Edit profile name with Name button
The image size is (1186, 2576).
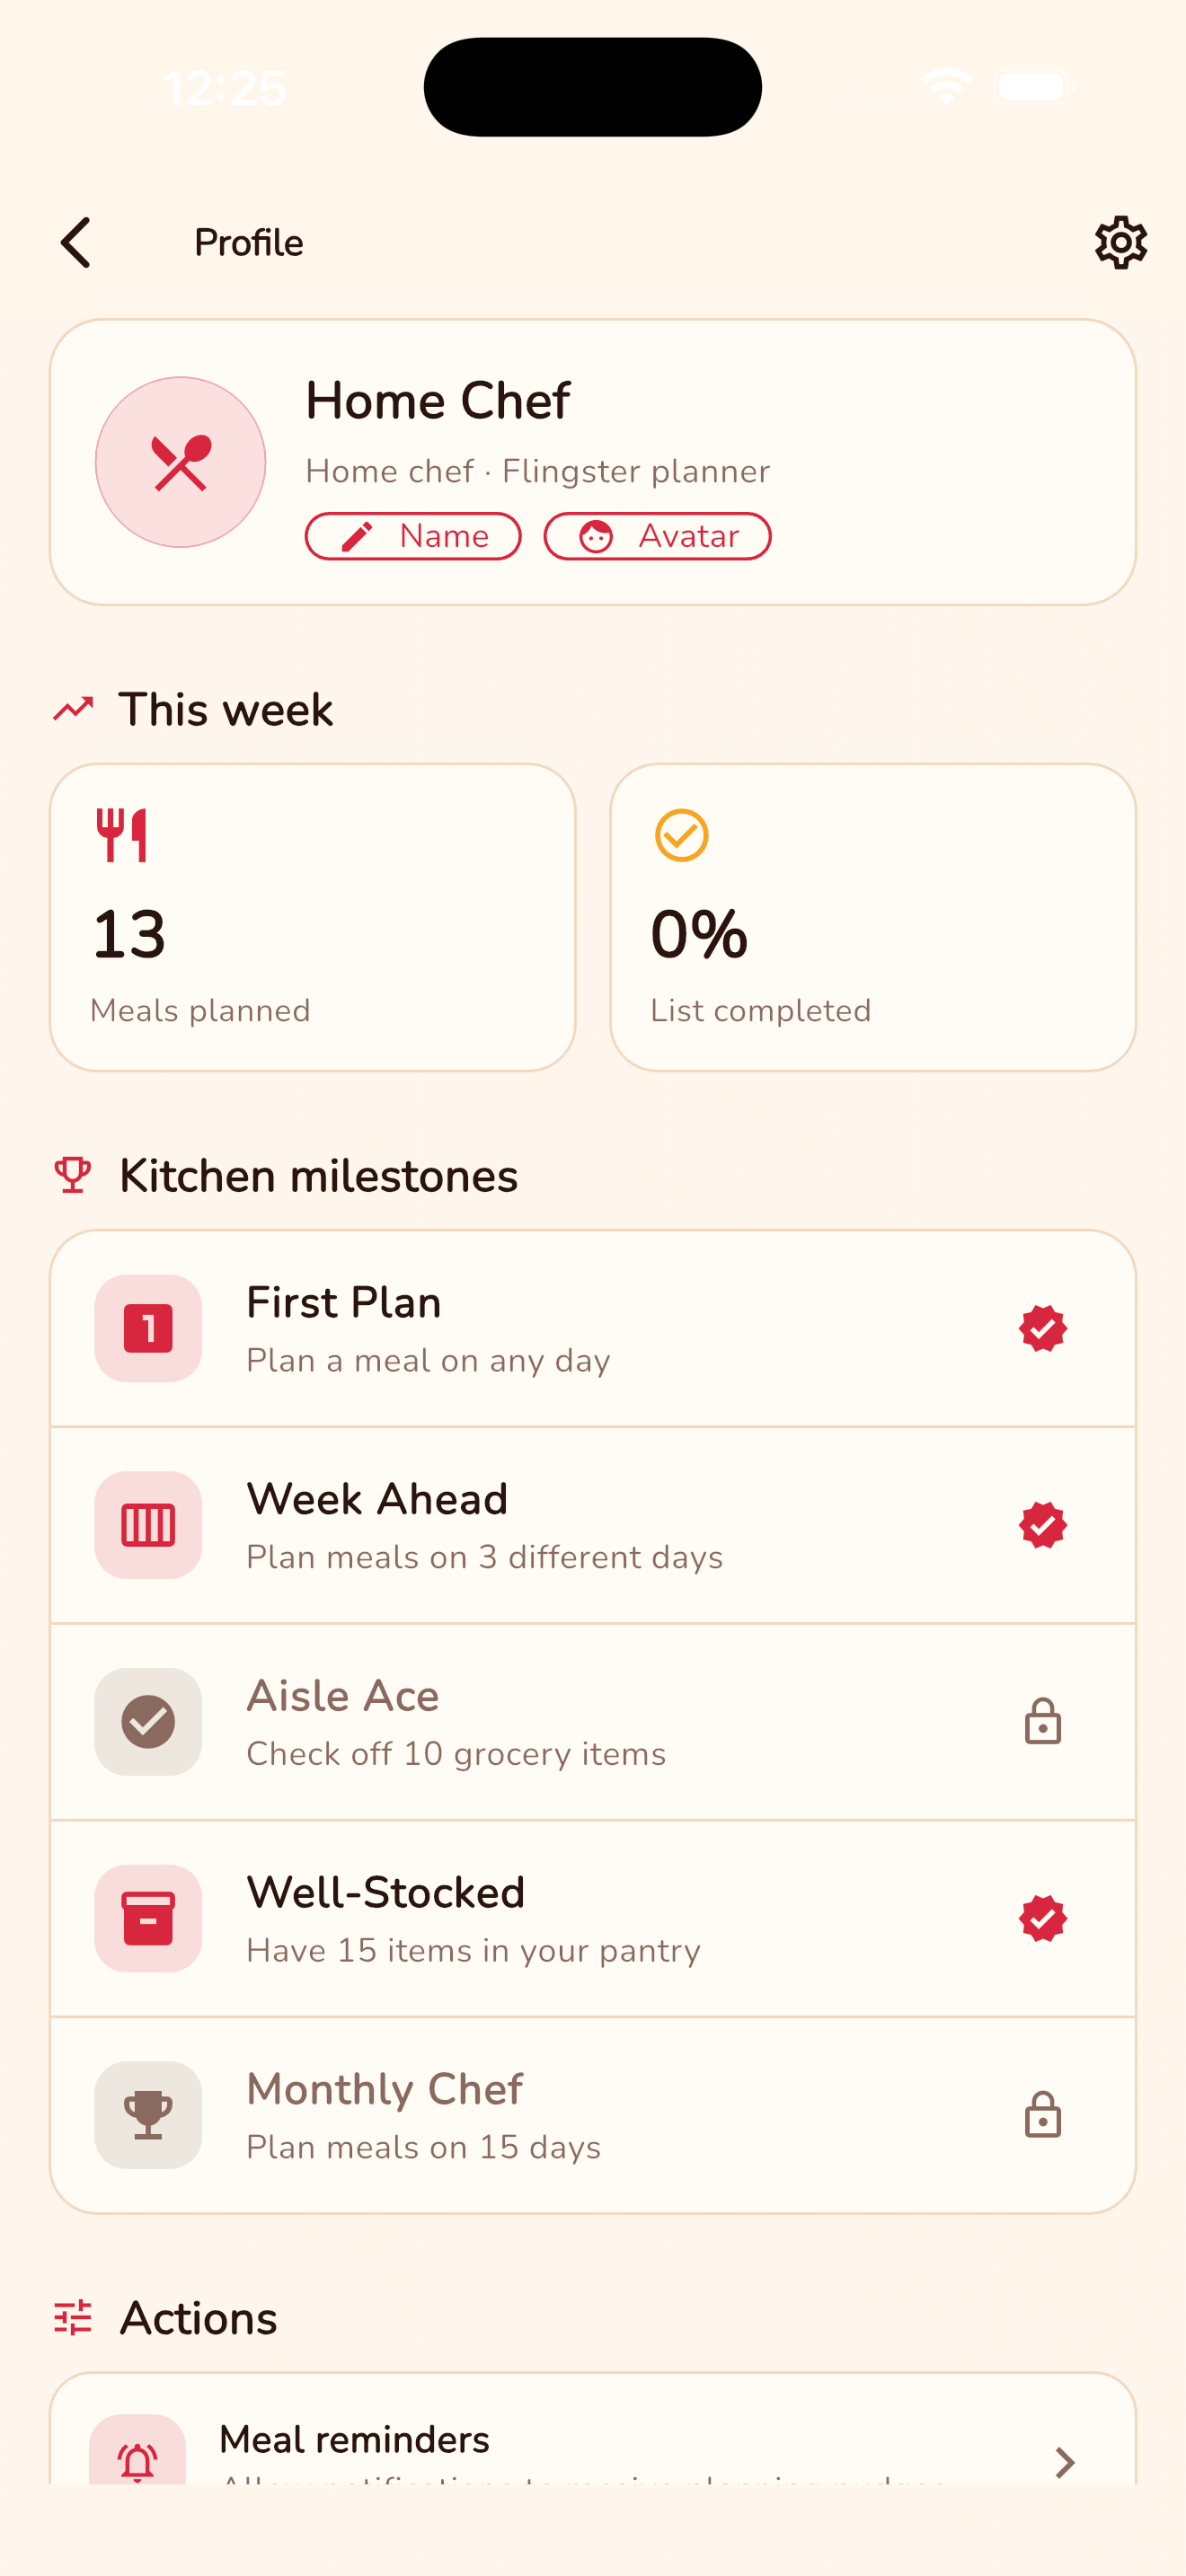click(x=413, y=536)
